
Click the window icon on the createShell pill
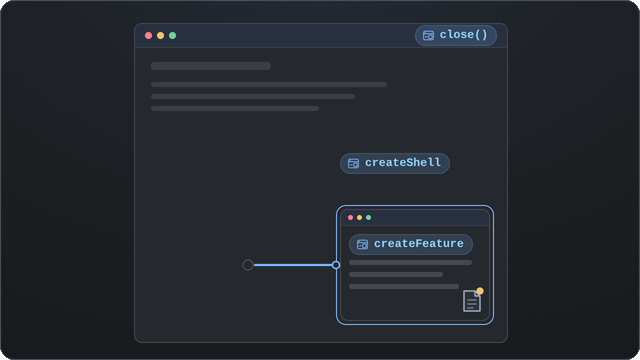pos(353,164)
